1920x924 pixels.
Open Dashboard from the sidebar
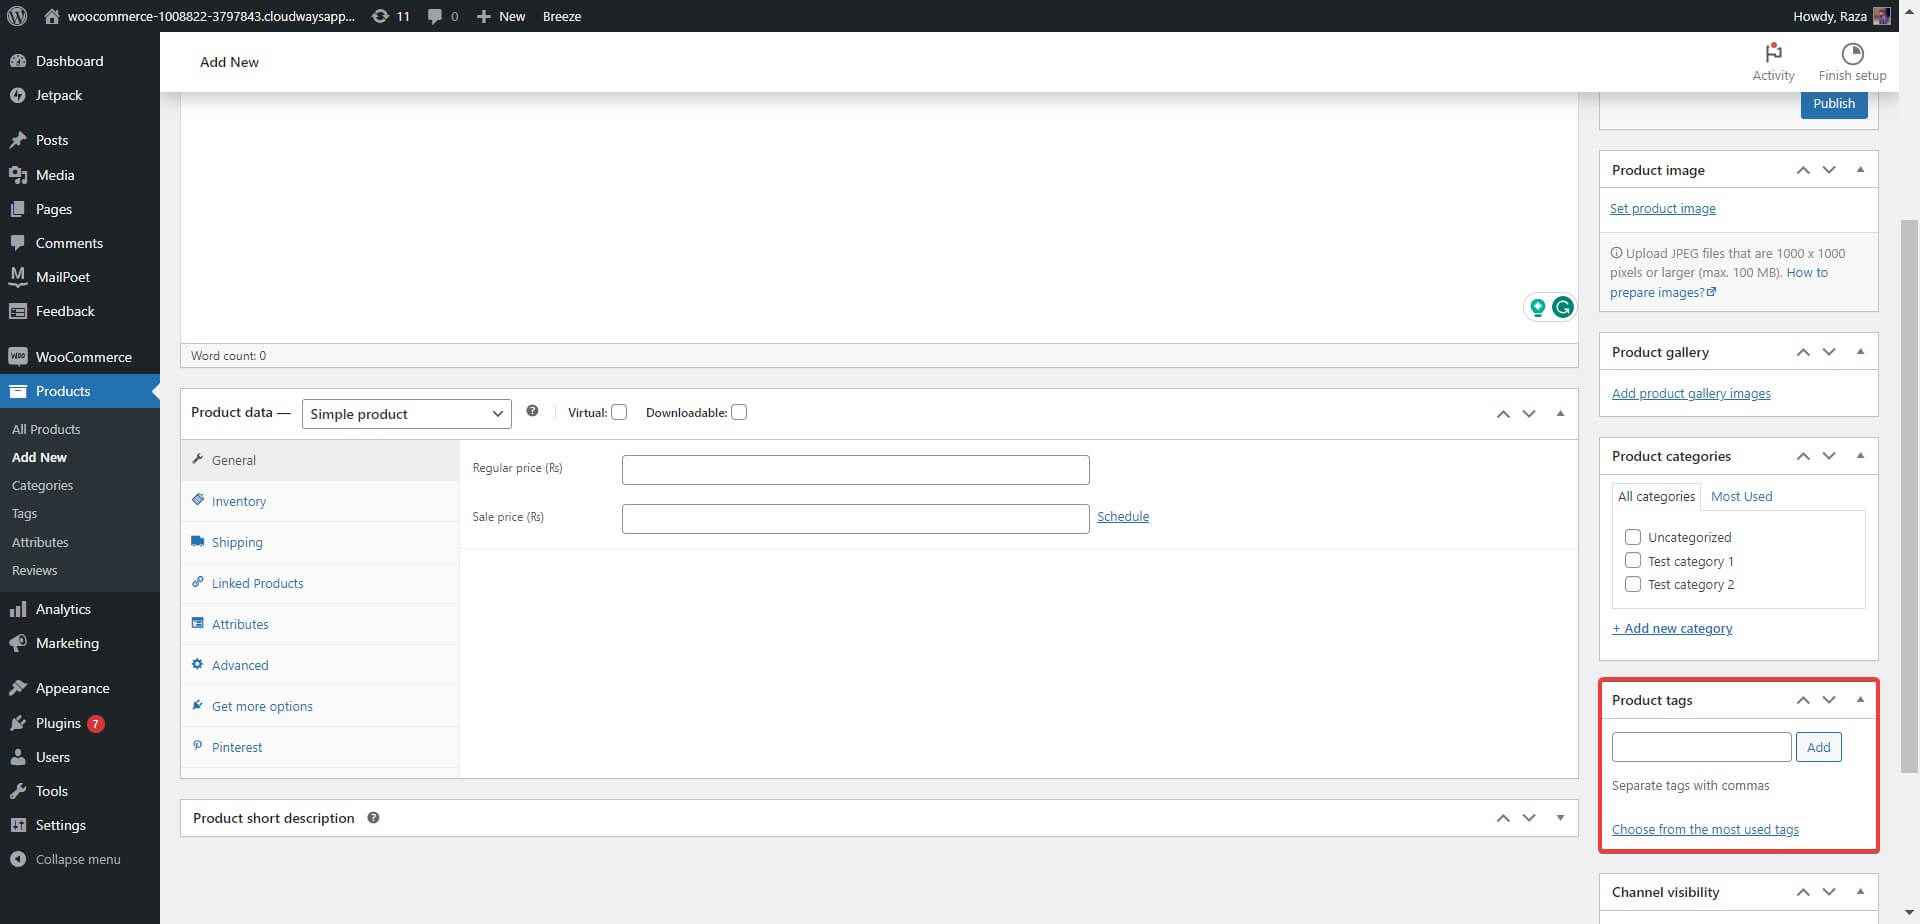point(80,61)
